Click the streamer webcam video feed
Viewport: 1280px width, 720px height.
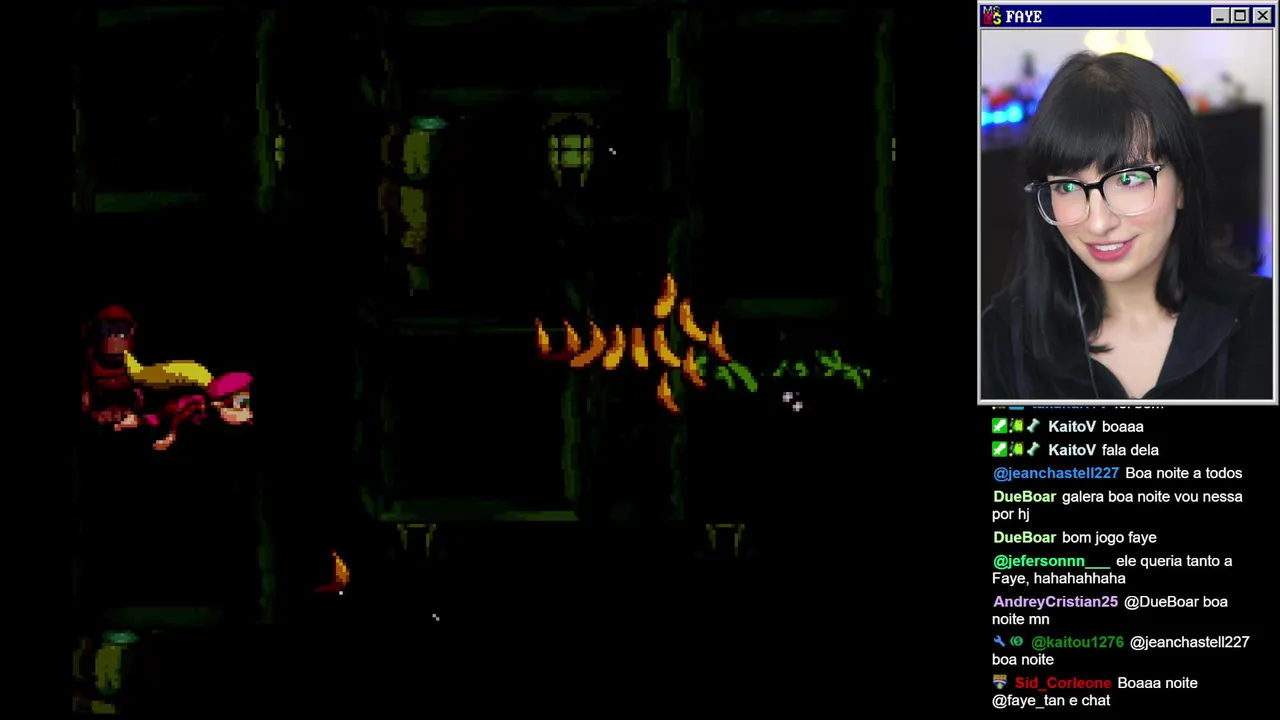(x=1126, y=215)
